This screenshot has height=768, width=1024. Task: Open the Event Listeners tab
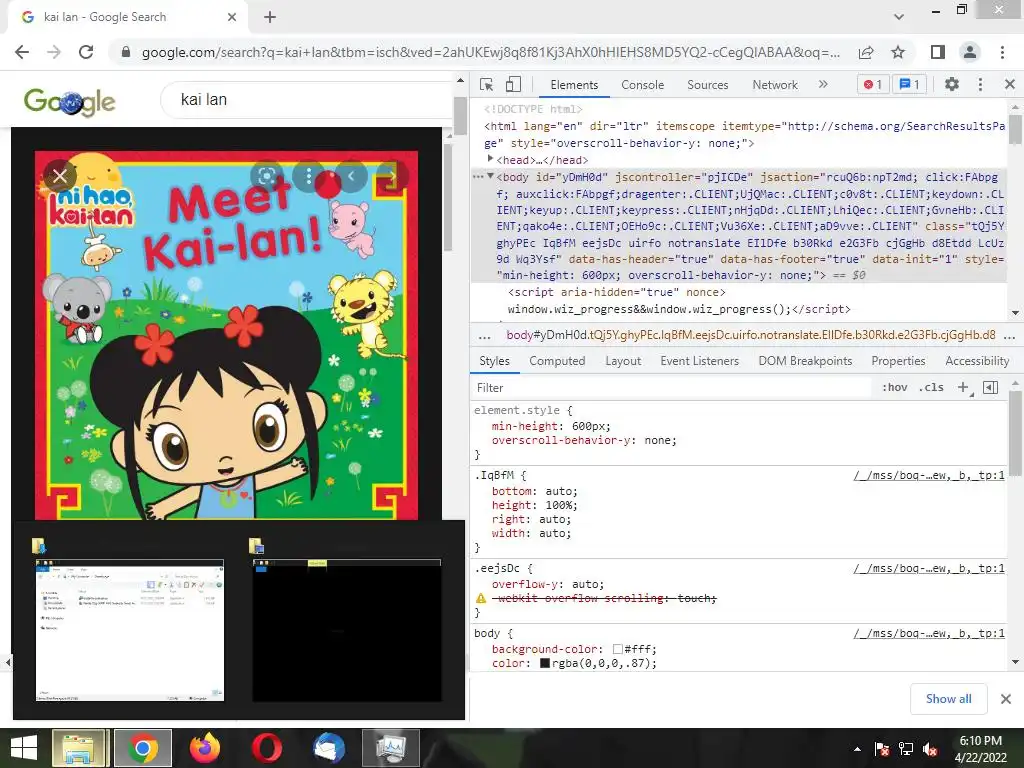(x=699, y=361)
